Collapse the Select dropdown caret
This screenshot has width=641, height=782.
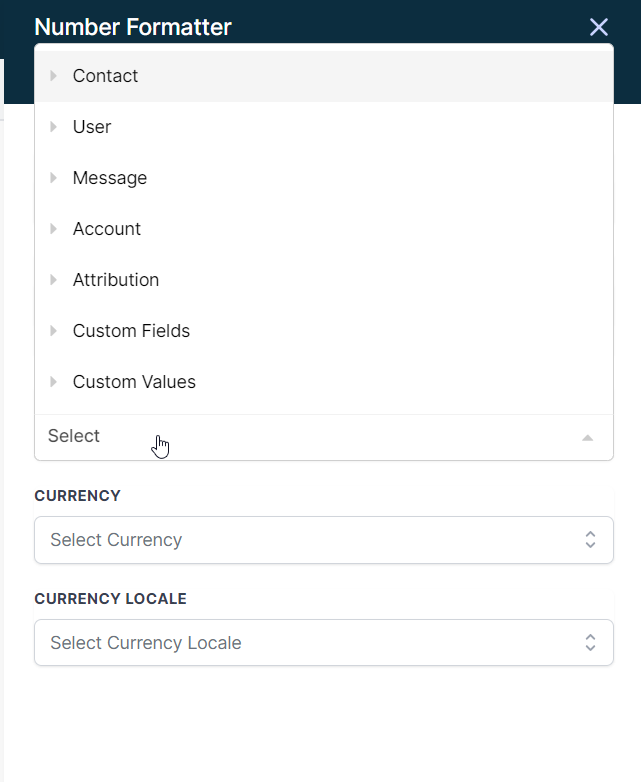588,438
